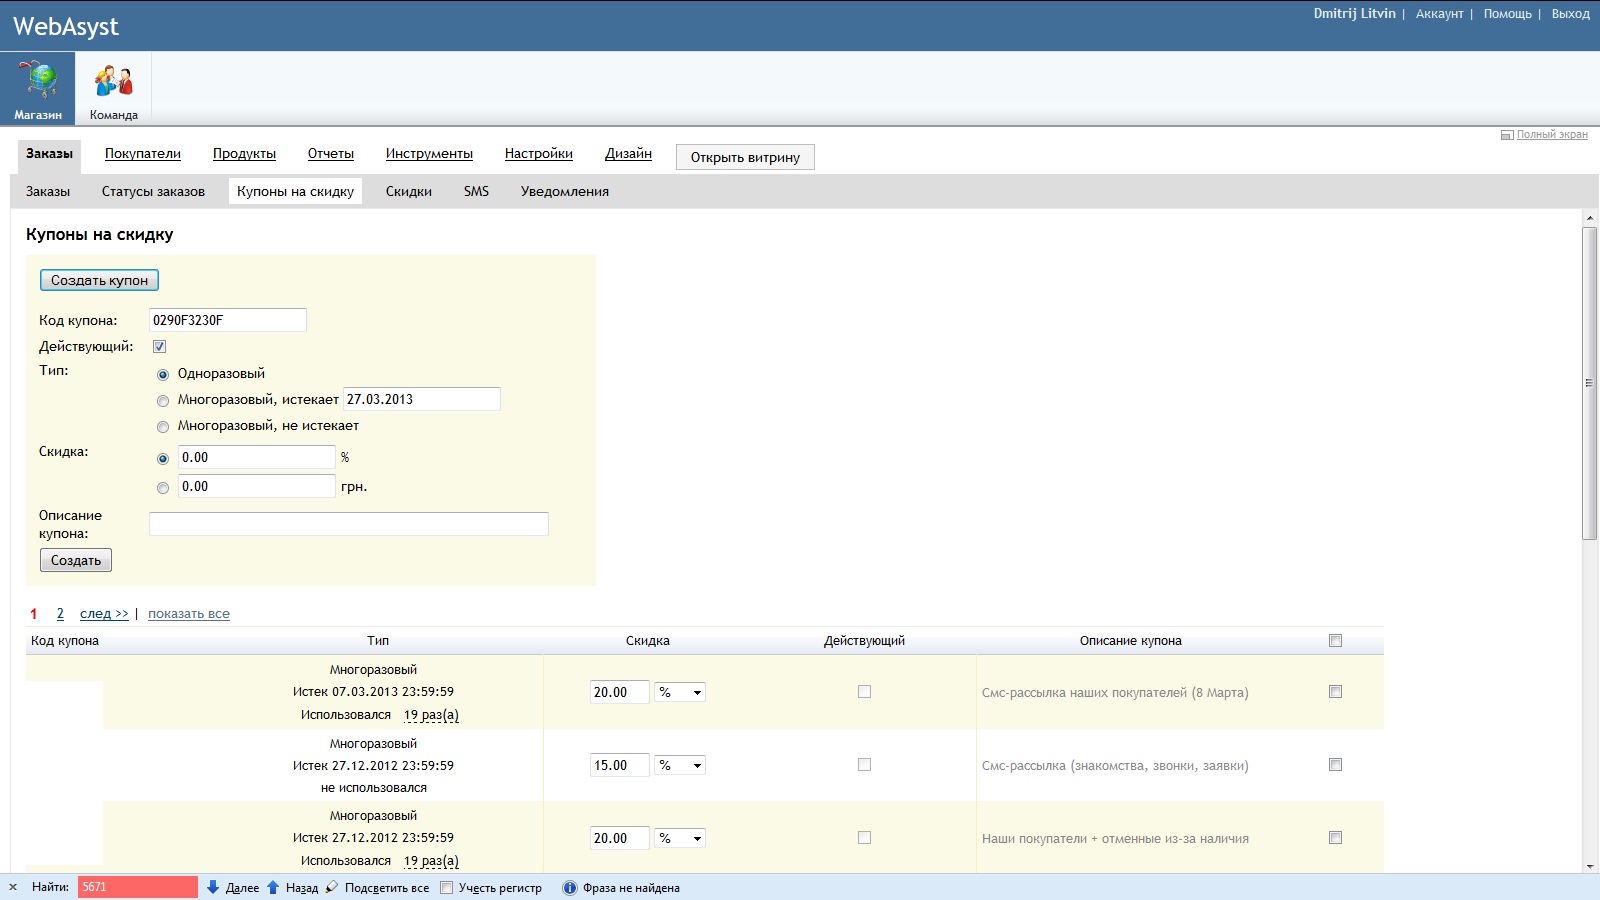Click the Найти search field containing 5671
The image size is (1600, 900).
[x=138, y=887]
